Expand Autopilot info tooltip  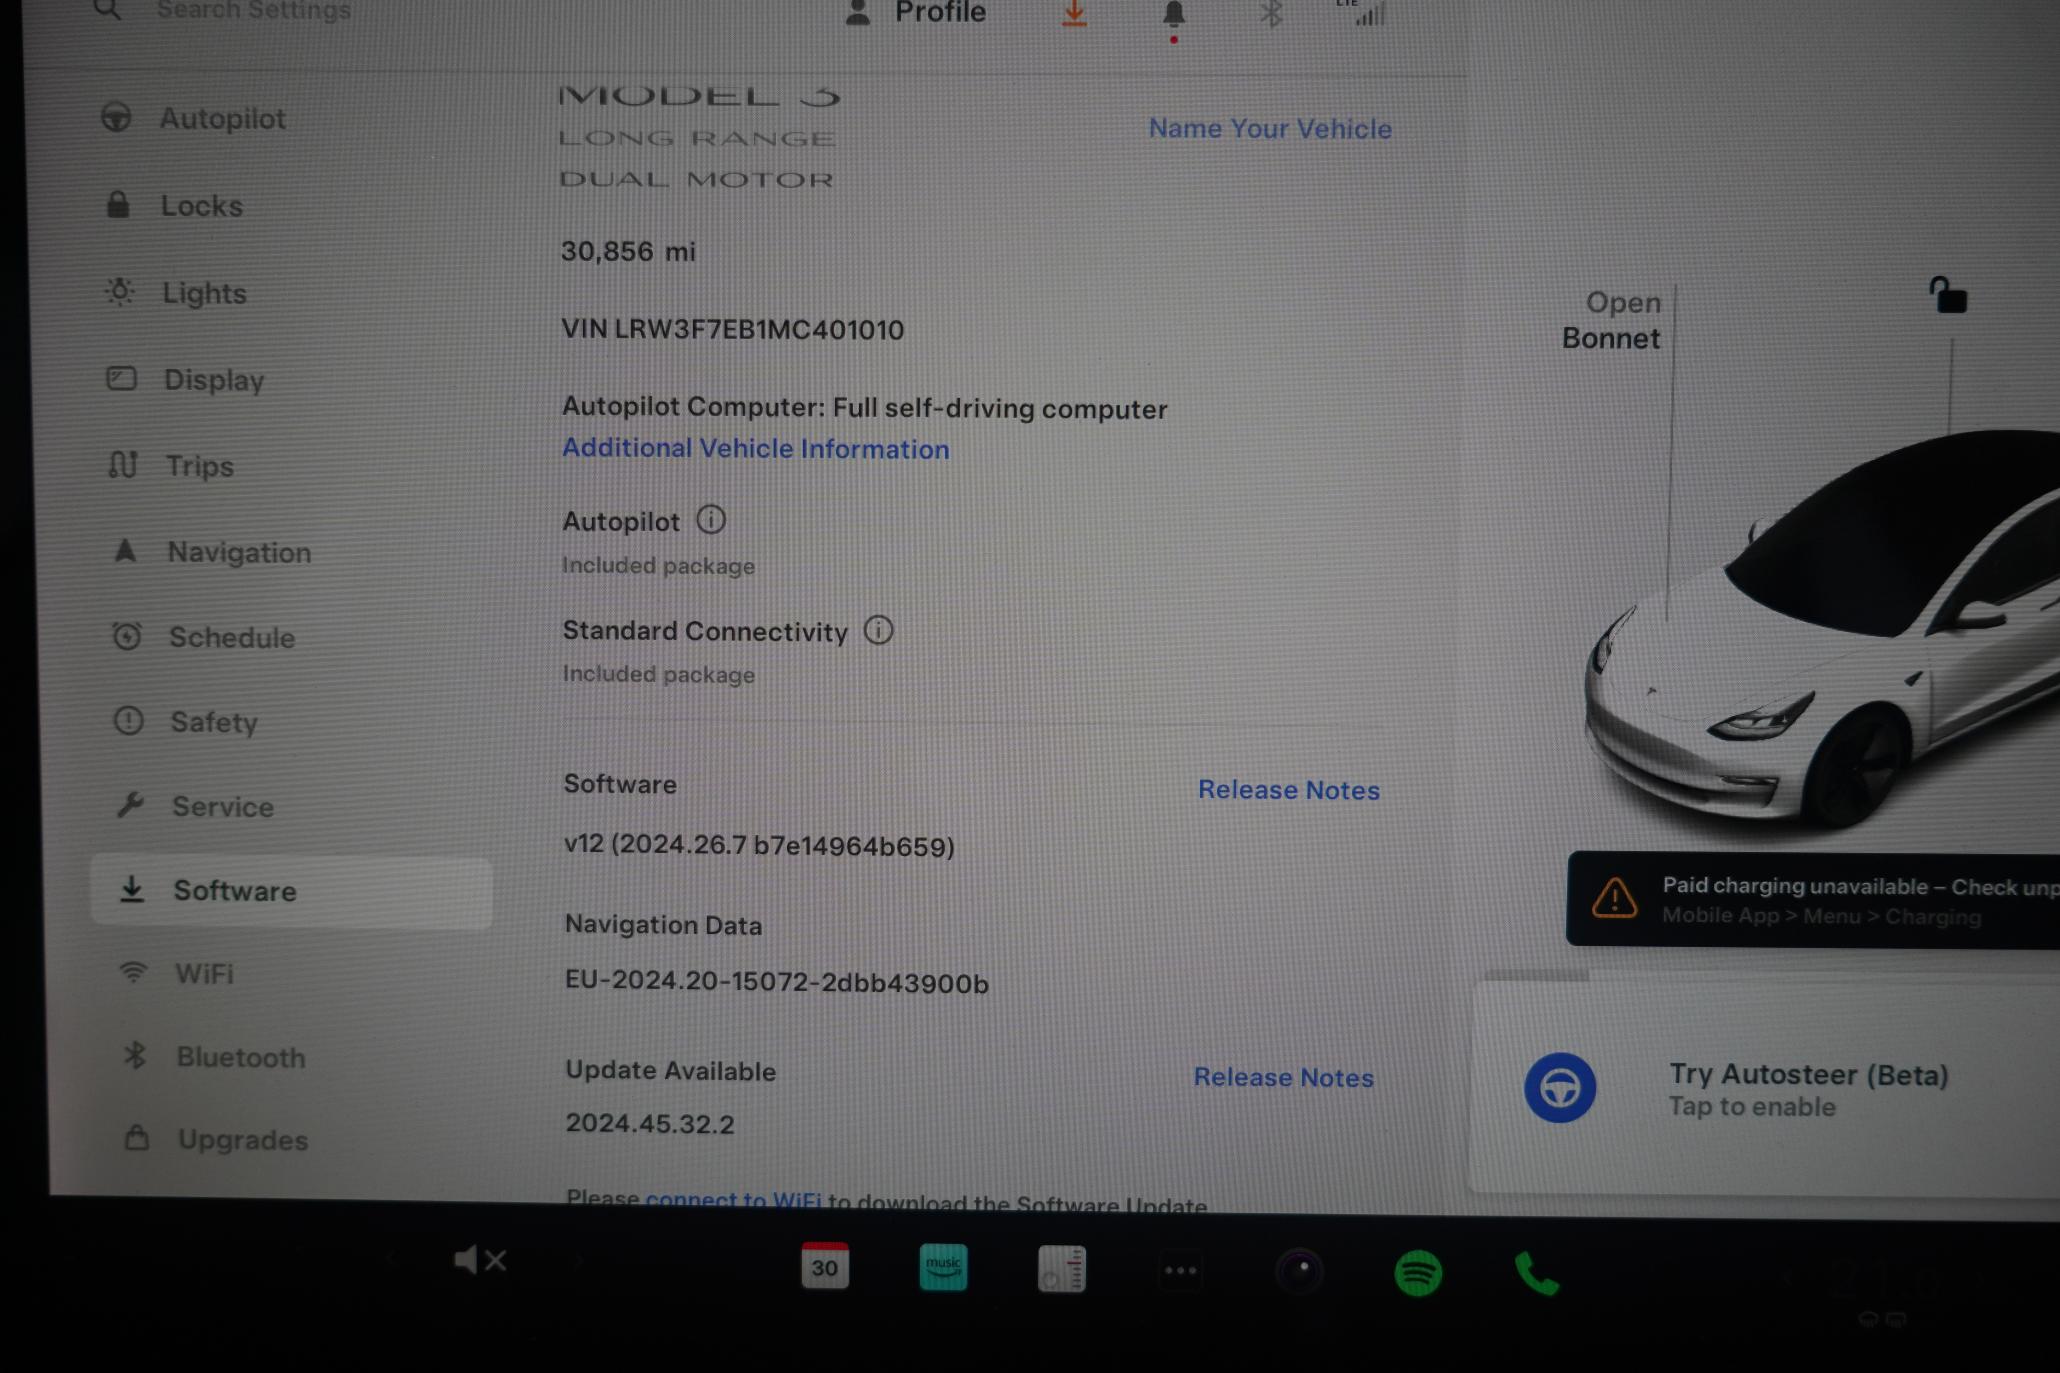709,521
